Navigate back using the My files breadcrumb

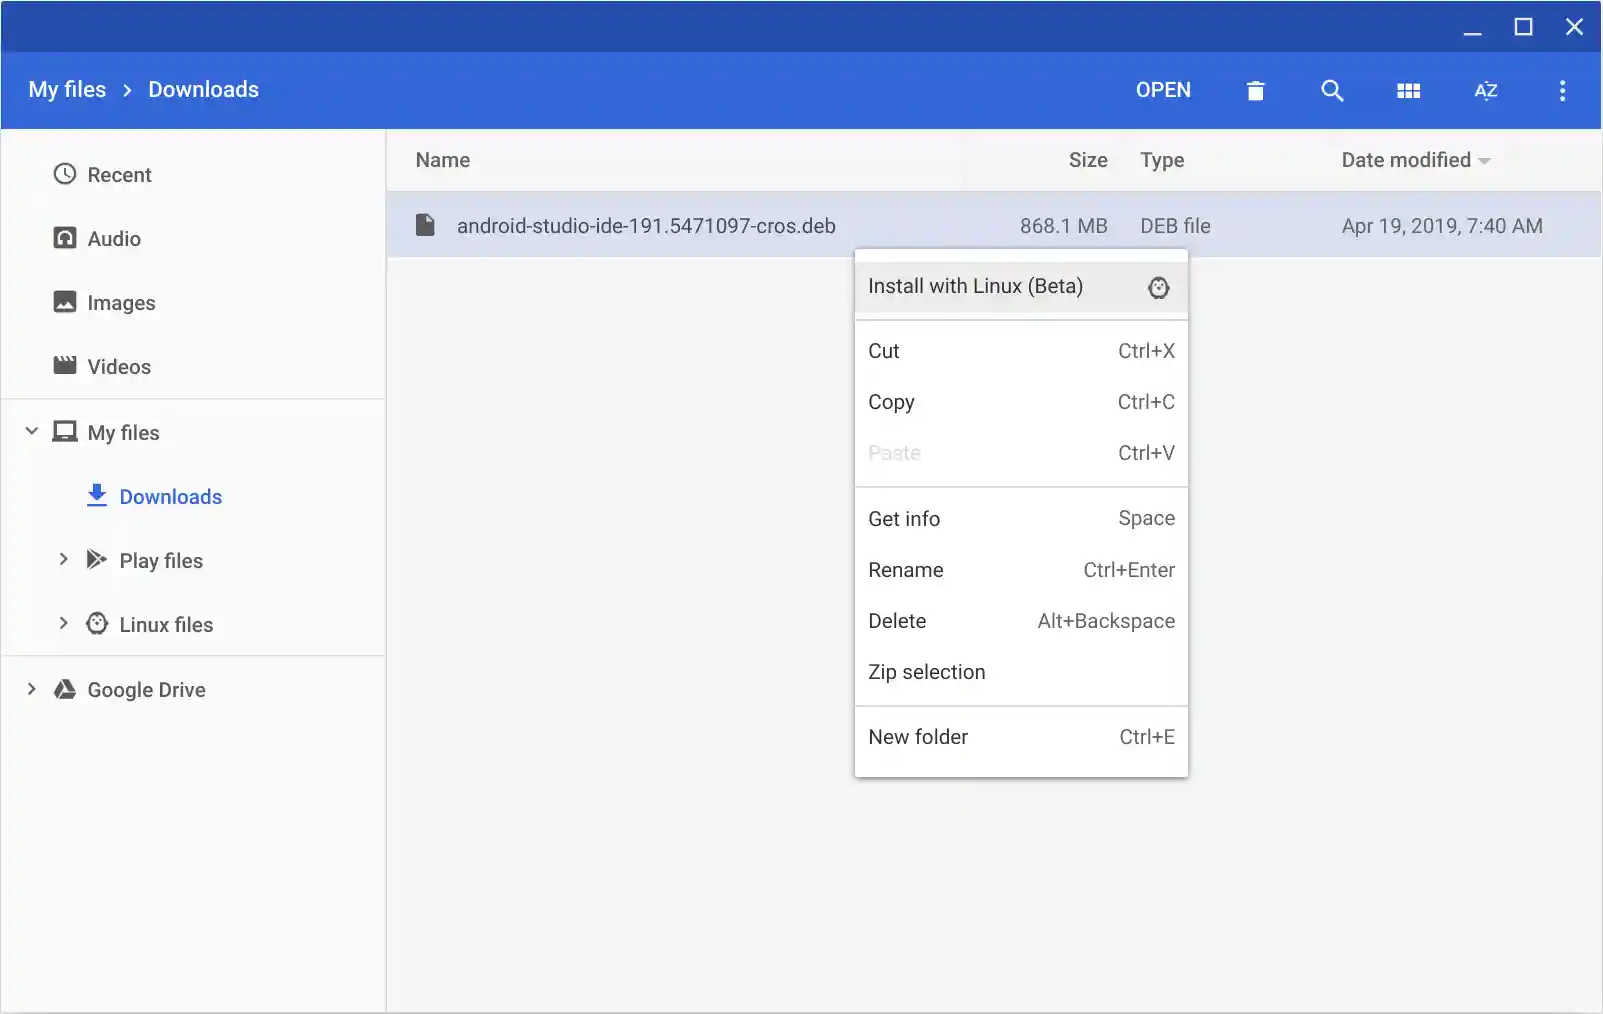point(66,89)
